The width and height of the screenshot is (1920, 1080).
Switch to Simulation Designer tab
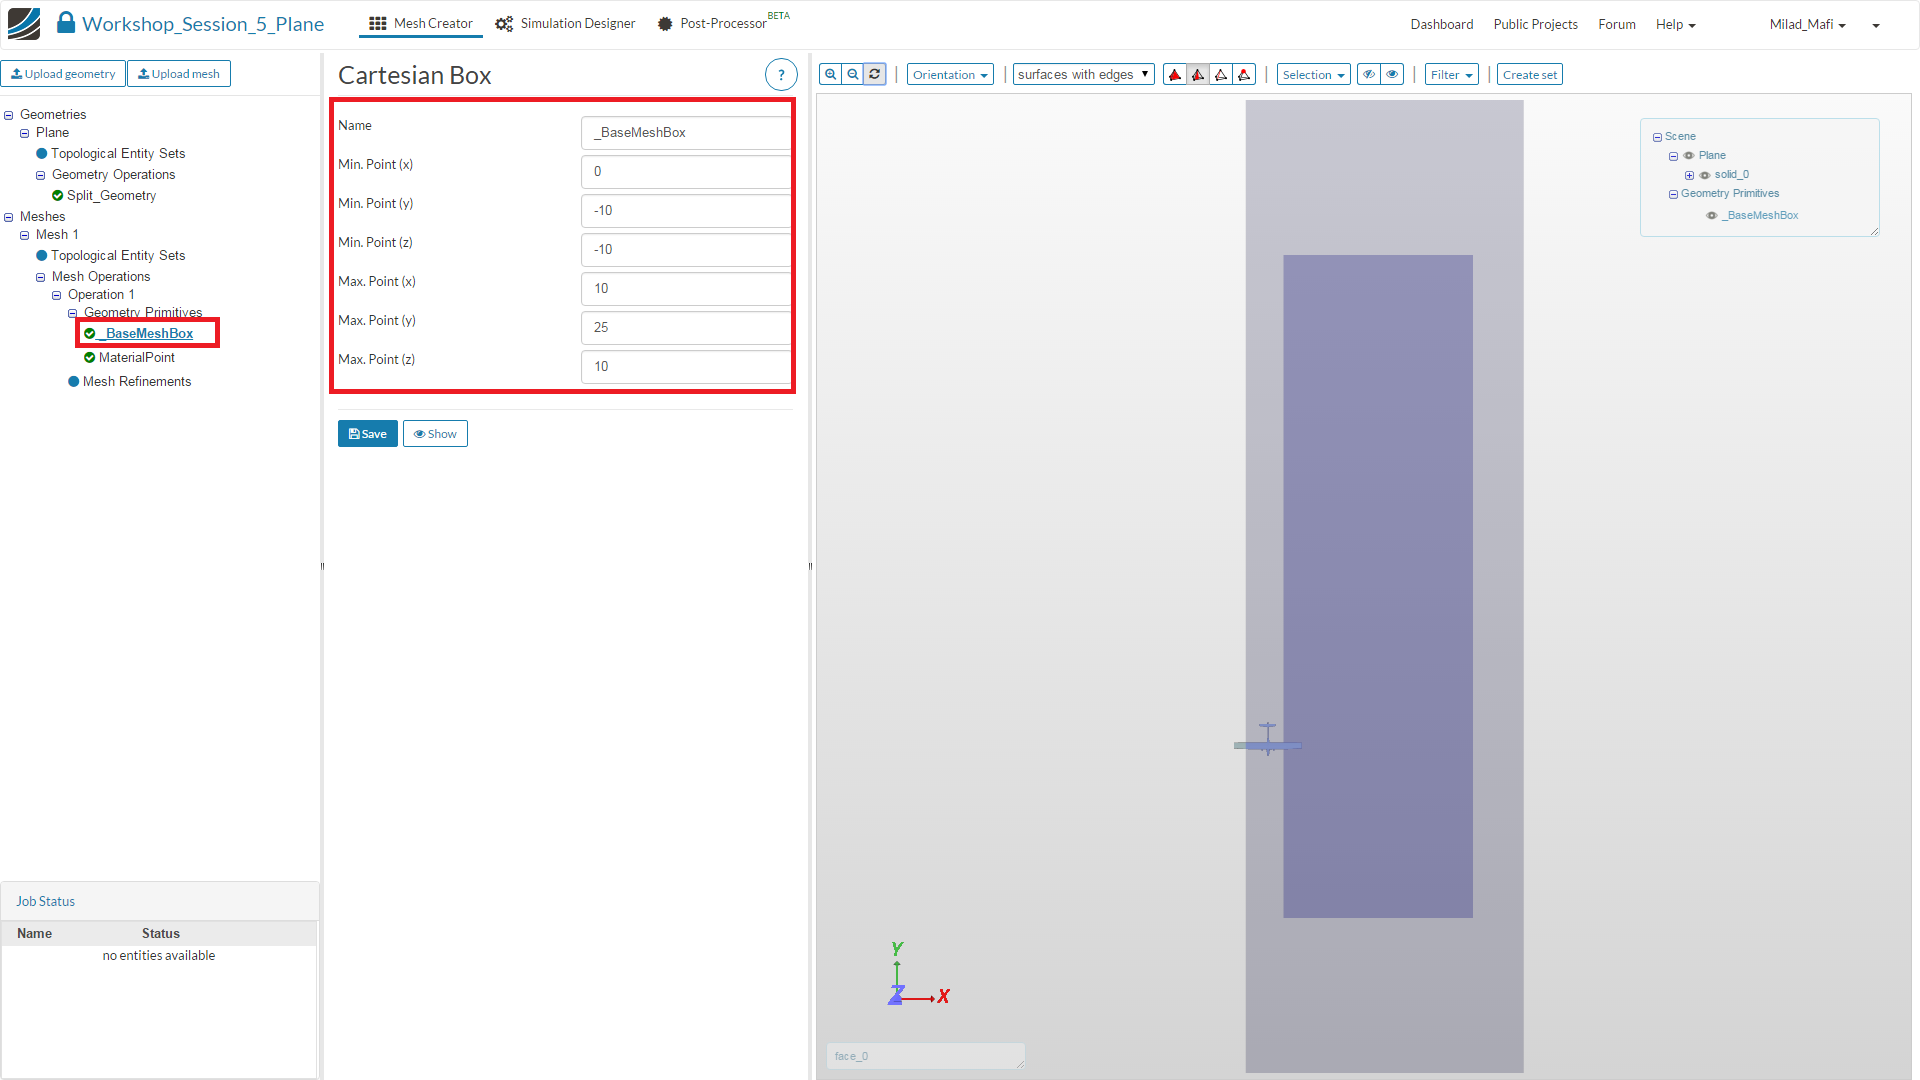565,24
